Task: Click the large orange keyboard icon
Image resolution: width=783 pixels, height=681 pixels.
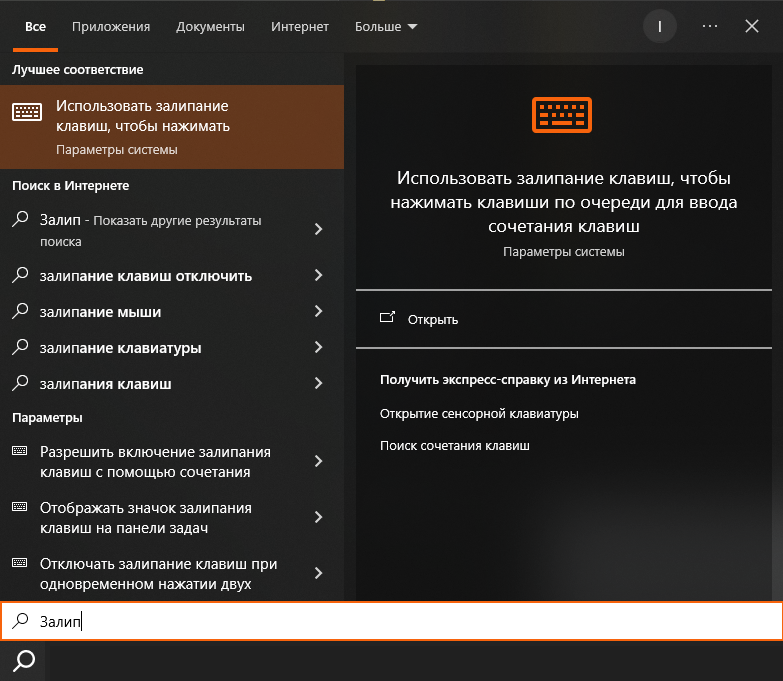Action: [x=562, y=115]
